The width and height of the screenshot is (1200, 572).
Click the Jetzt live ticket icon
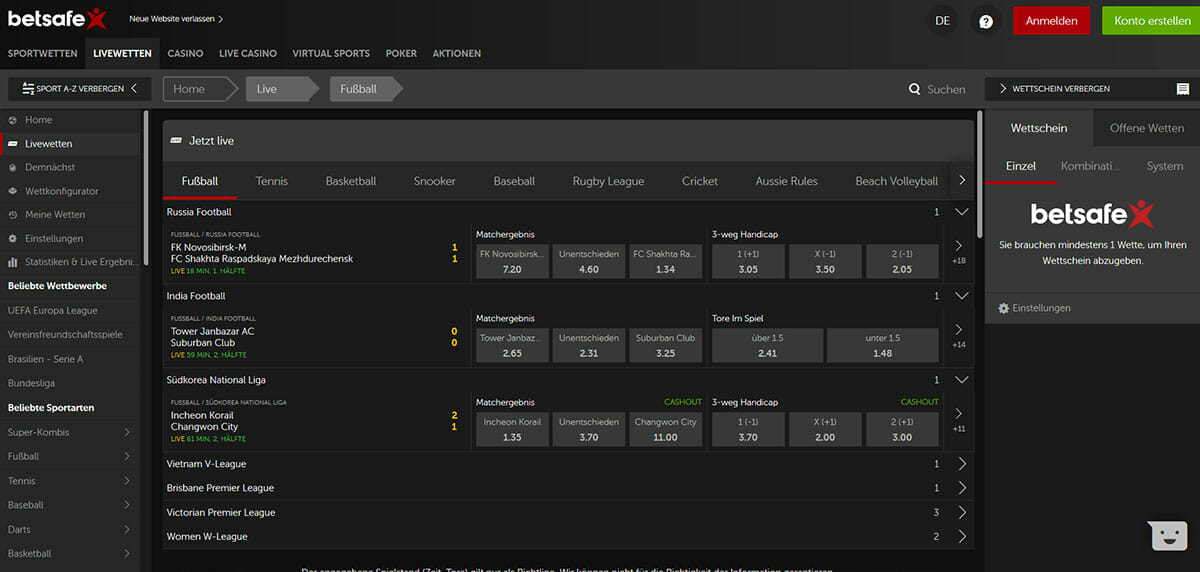[x=177, y=141]
